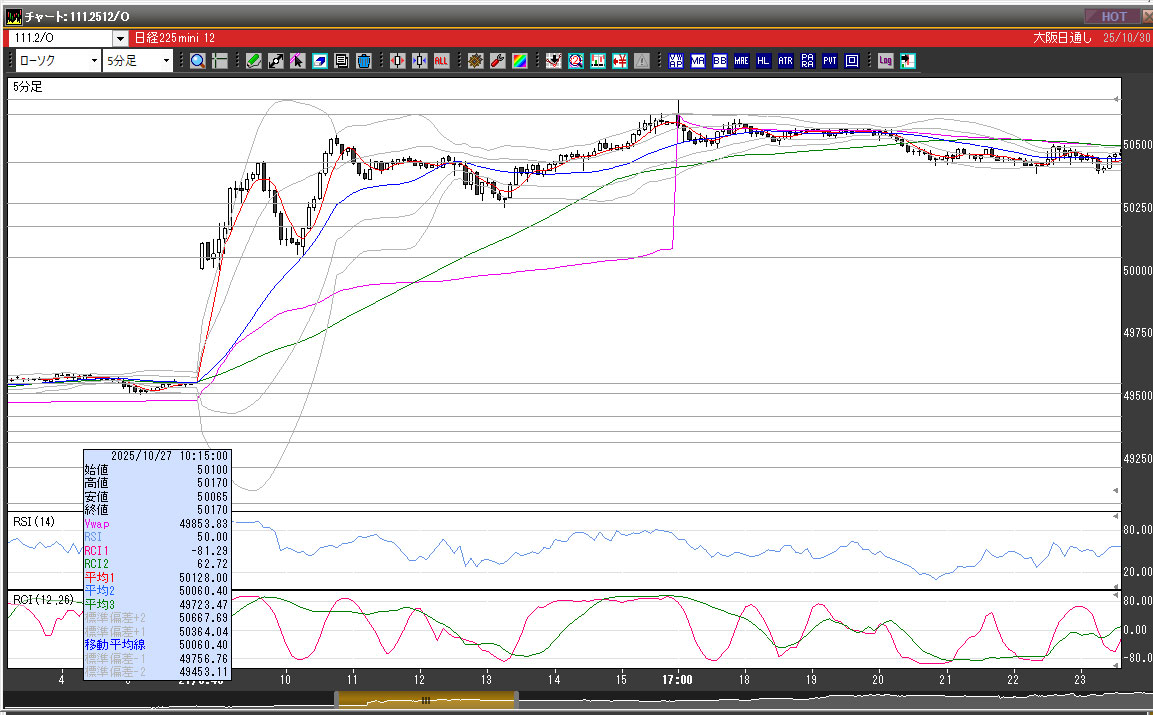Open the 5分足 timeframe dropdown
This screenshot has height=715, width=1153.
coord(165,61)
